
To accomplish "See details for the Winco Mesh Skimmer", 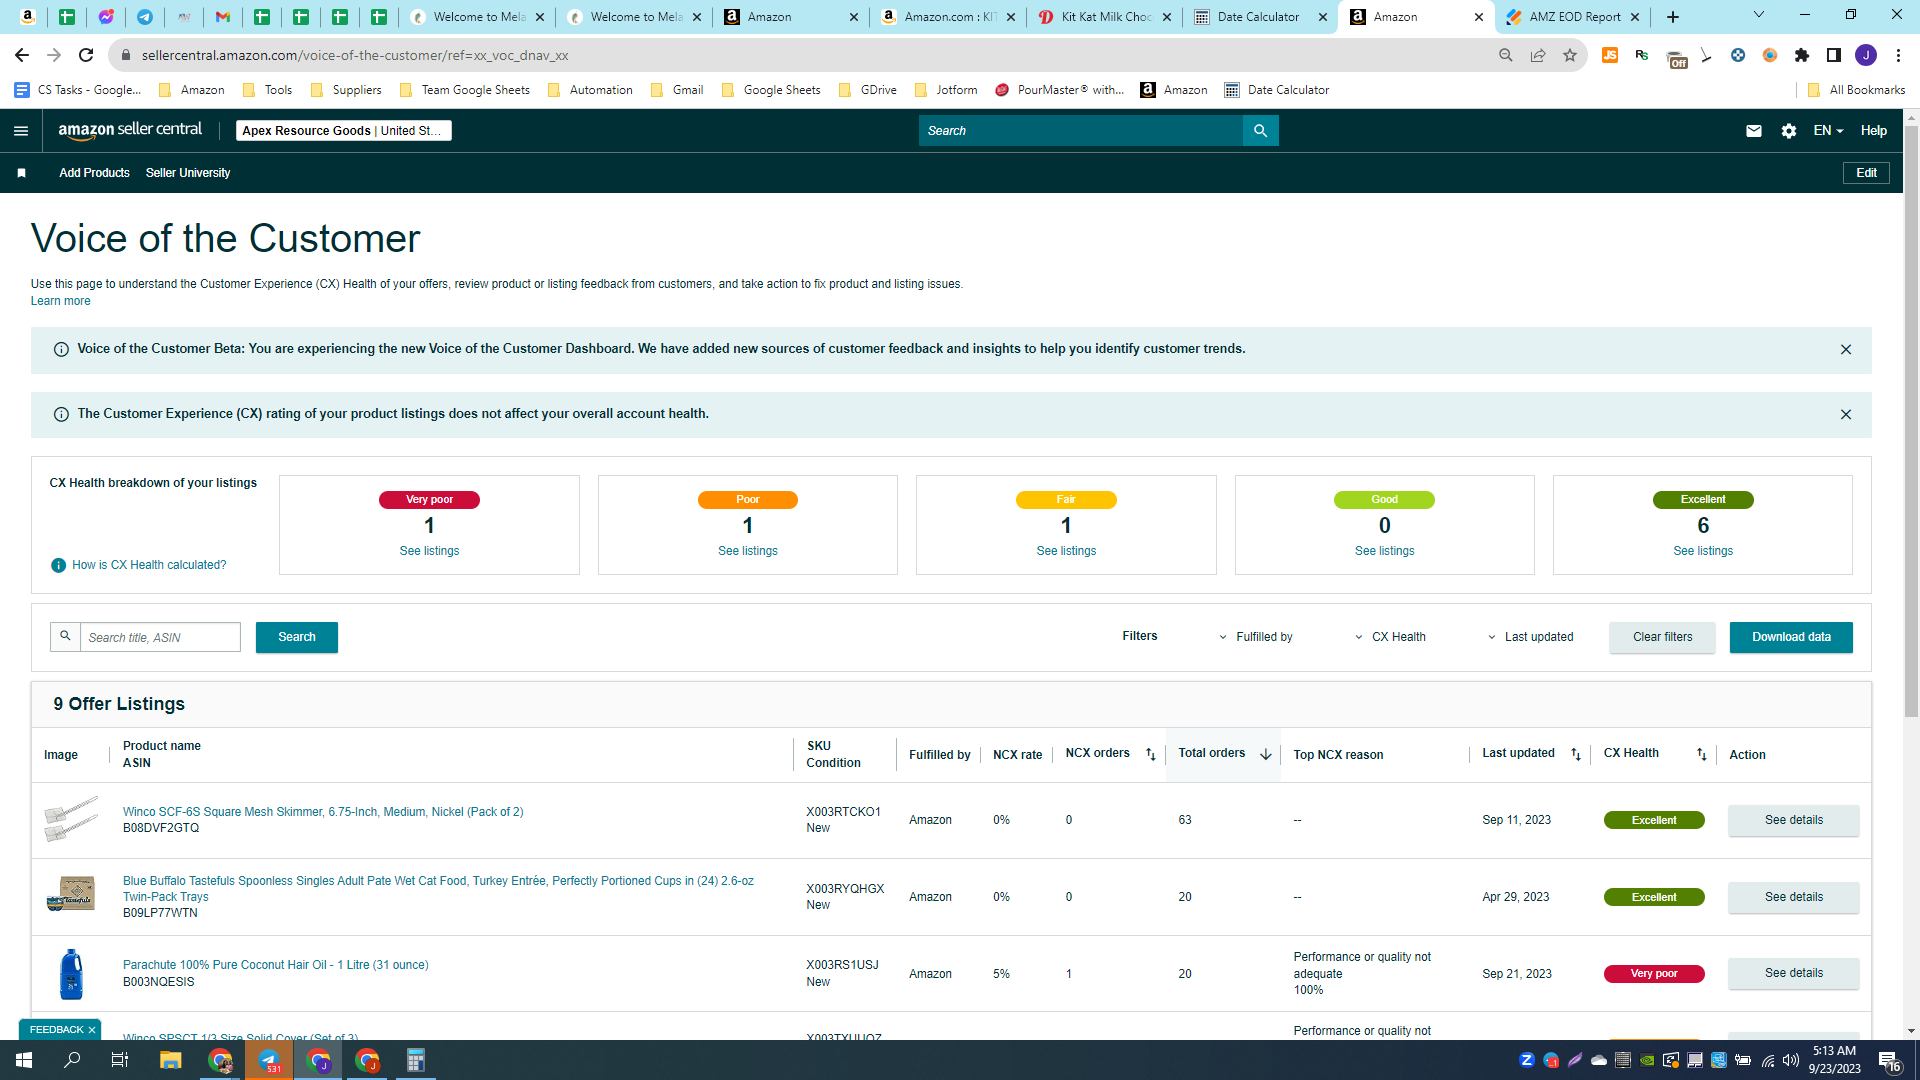I will pyautogui.click(x=1793, y=820).
